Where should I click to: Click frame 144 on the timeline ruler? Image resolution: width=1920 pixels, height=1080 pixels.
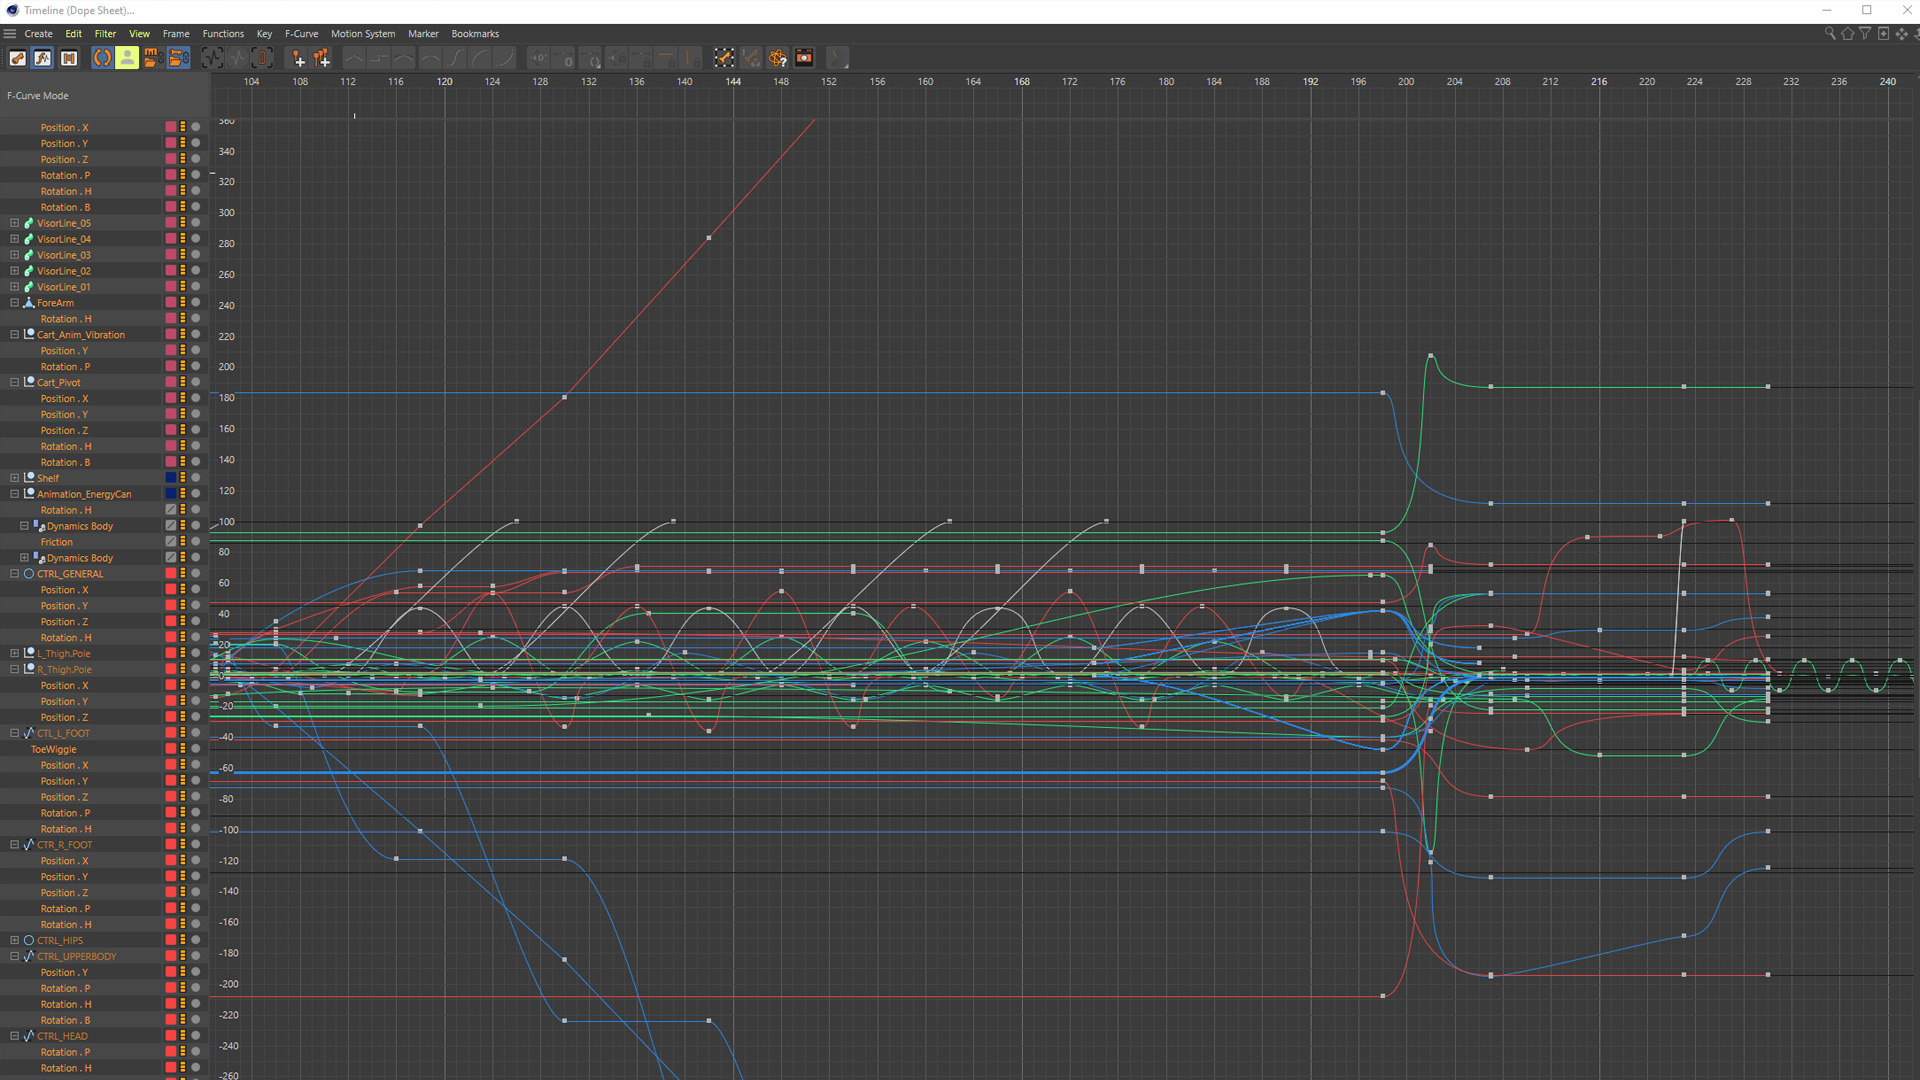click(733, 82)
